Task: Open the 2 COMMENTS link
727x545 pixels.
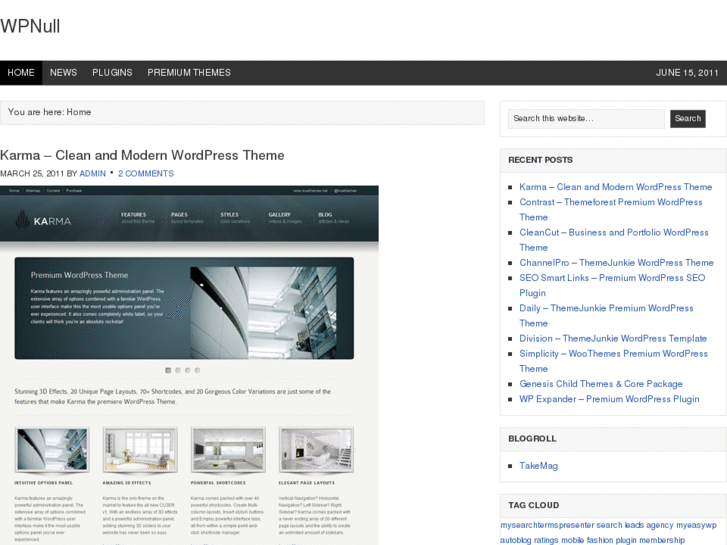Action: pyautogui.click(x=146, y=173)
